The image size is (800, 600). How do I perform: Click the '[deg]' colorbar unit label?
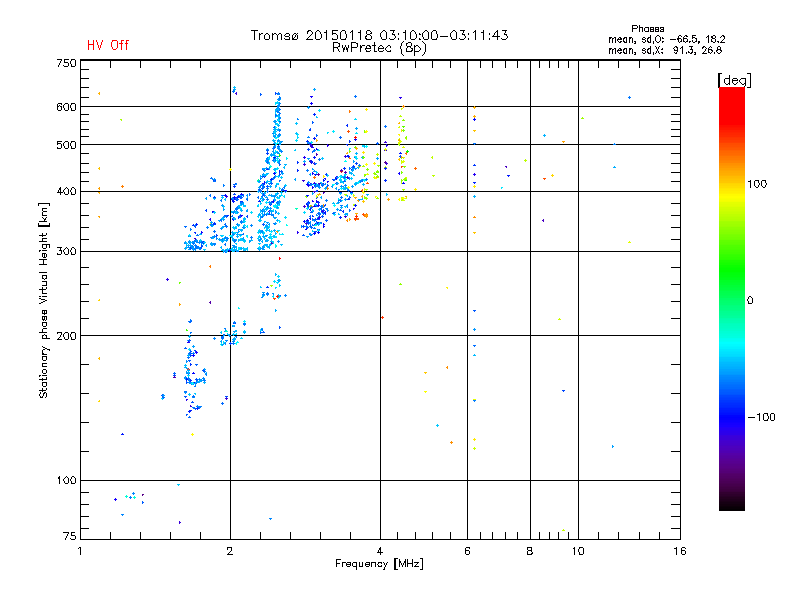click(x=734, y=81)
